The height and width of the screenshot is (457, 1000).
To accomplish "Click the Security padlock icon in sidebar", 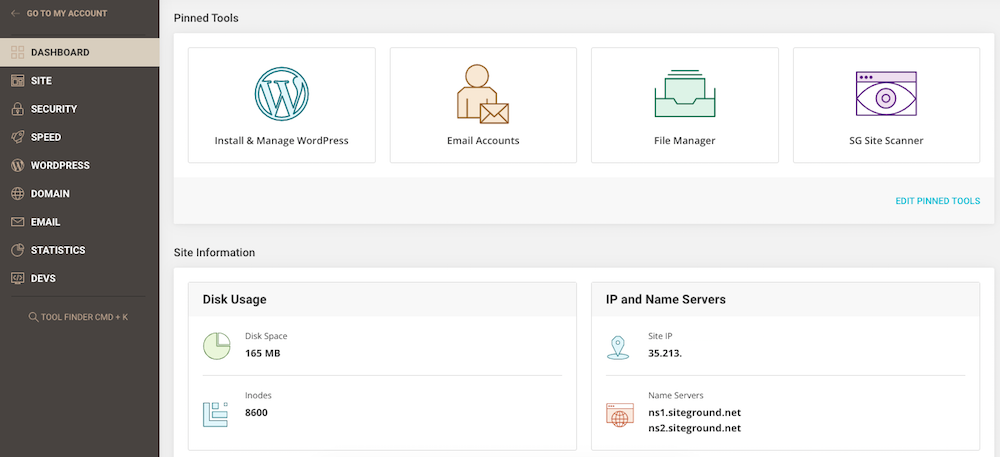I will [17, 109].
